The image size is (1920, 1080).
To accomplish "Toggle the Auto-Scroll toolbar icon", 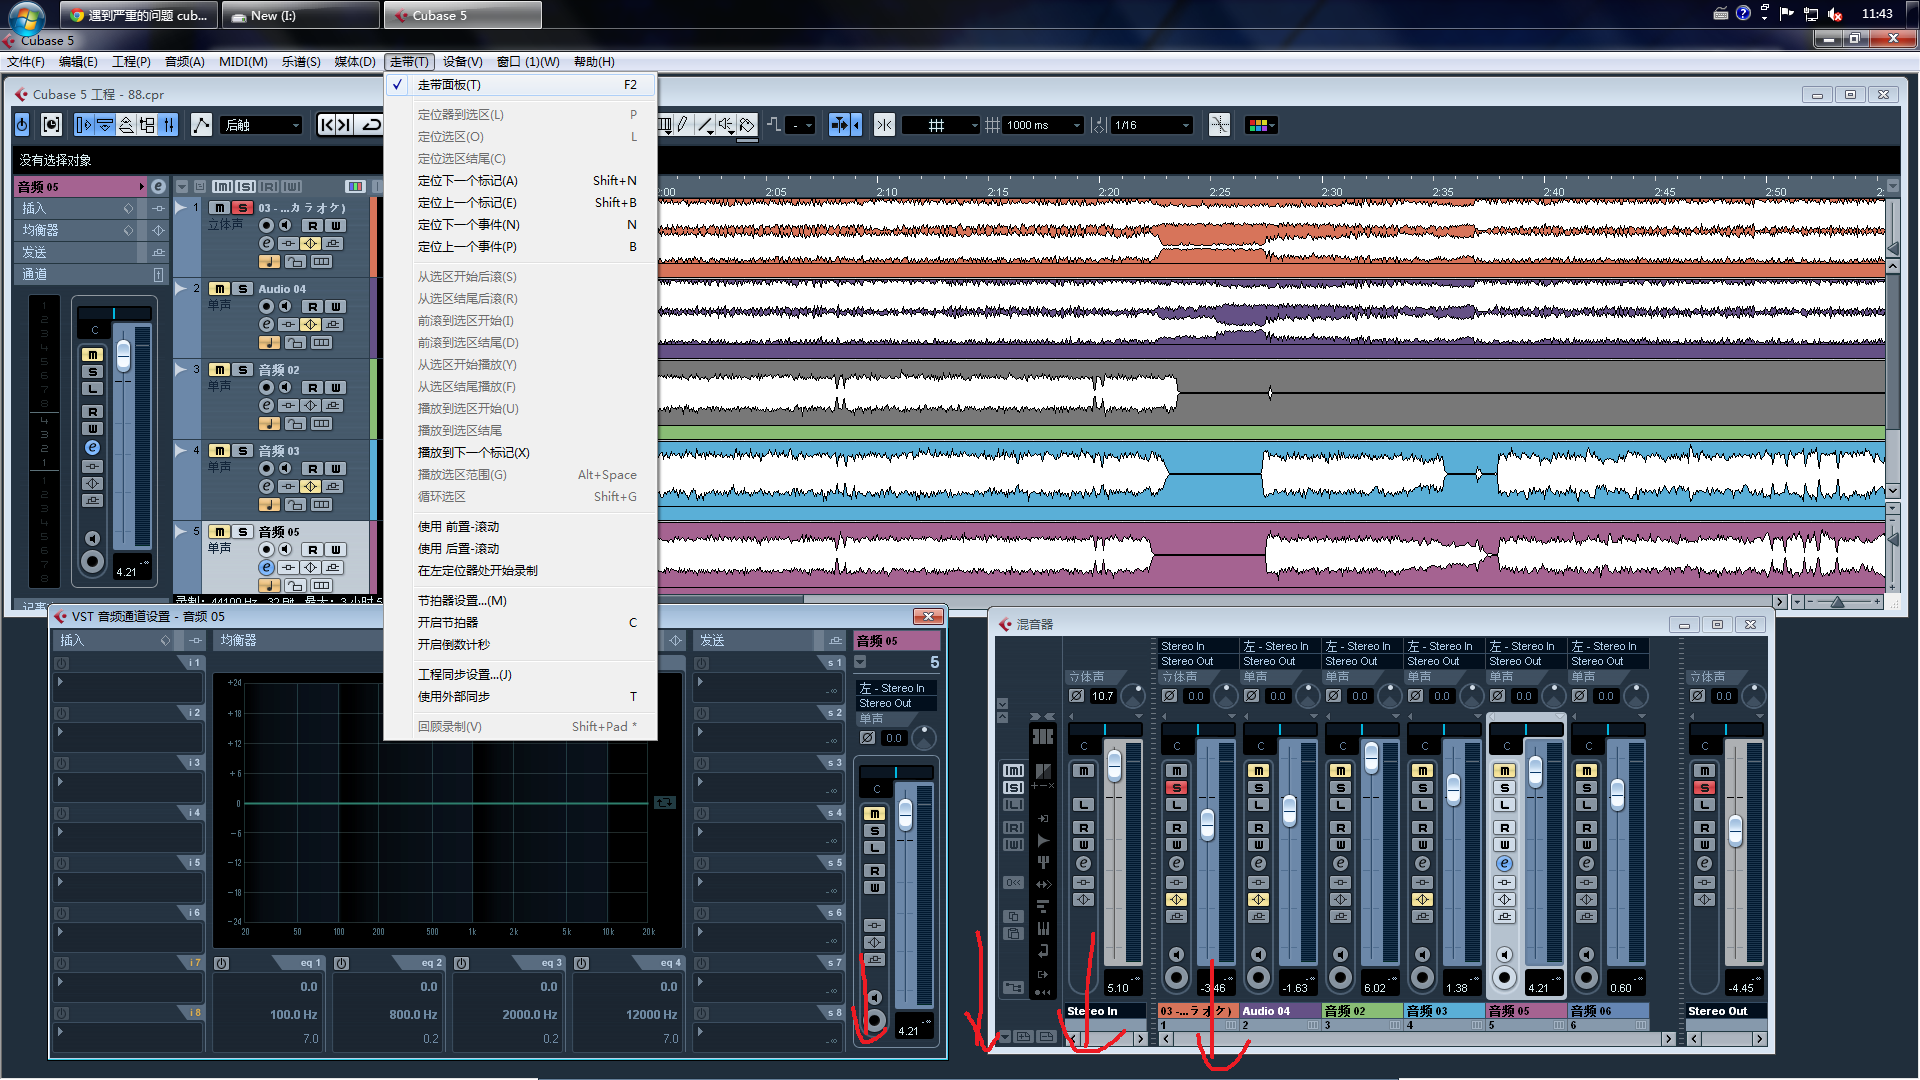I will click(840, 125).
